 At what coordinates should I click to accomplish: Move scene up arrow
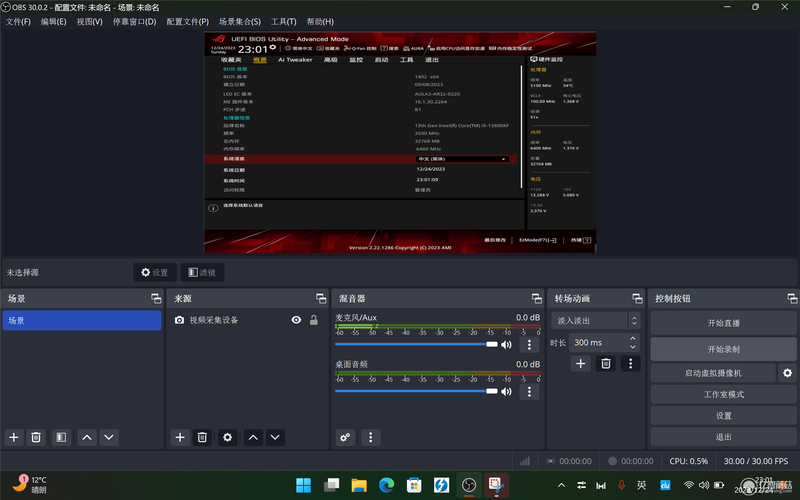pyautogui.click(x=87, y=437)
